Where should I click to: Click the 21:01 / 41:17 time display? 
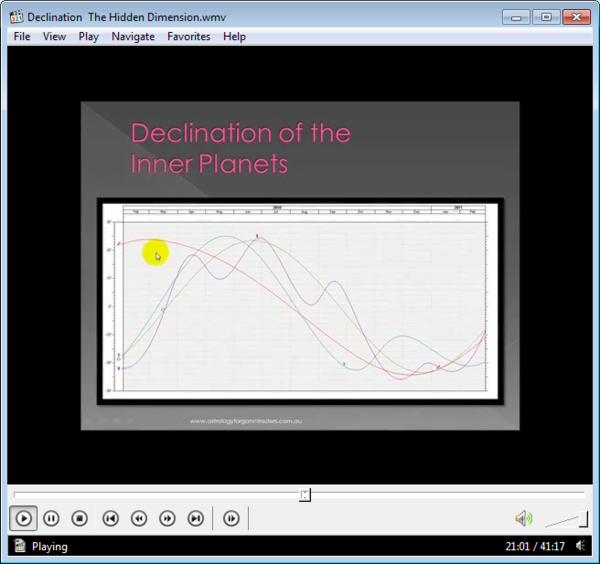point(536,547)
